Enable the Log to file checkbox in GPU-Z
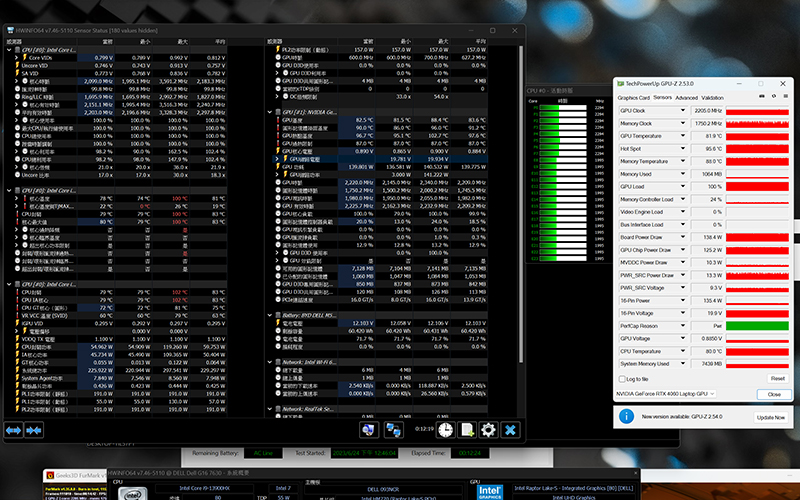Screen dimensions: 800x500 point(622,379)
